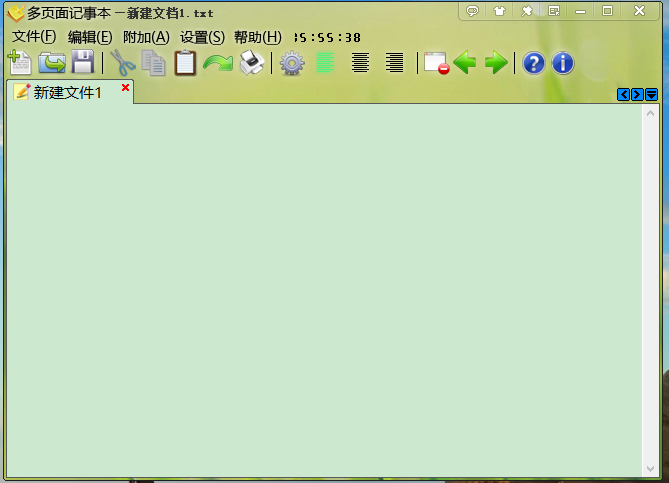Click the scrollbar down arrow

(x=650, y=468)
